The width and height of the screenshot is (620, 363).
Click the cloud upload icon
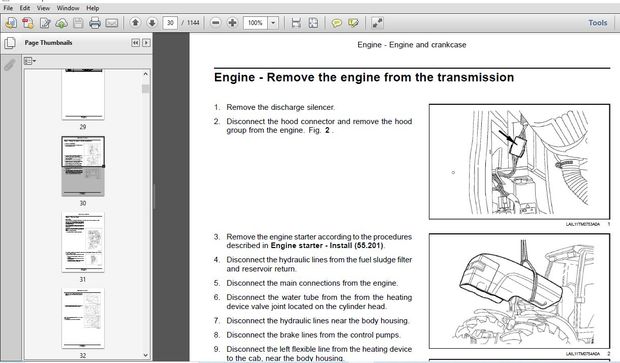(61, 23)
